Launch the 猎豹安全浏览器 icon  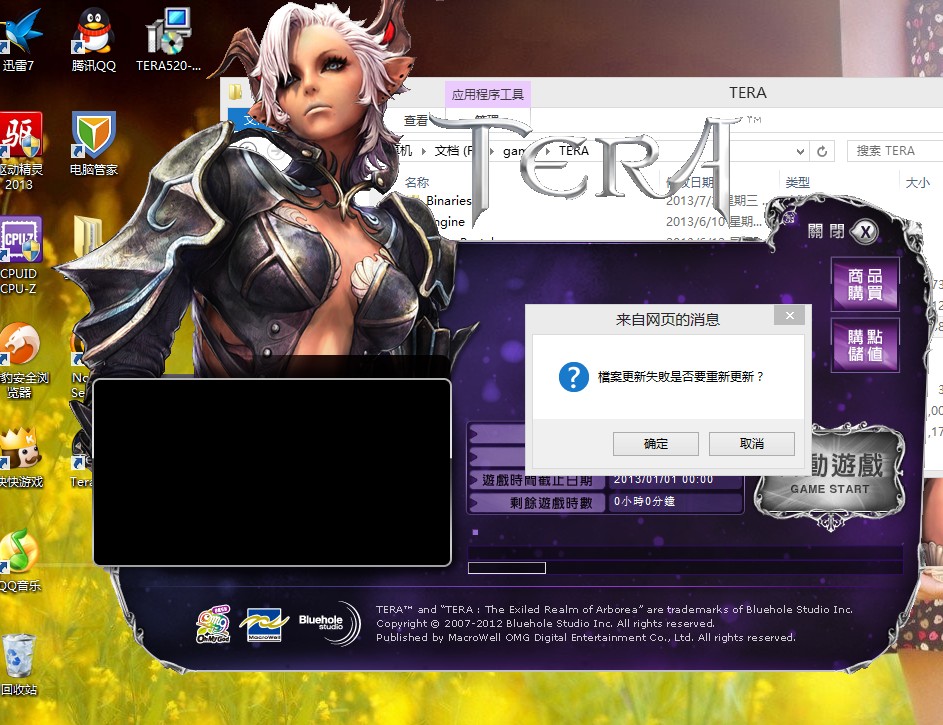[x=23, y=361]
